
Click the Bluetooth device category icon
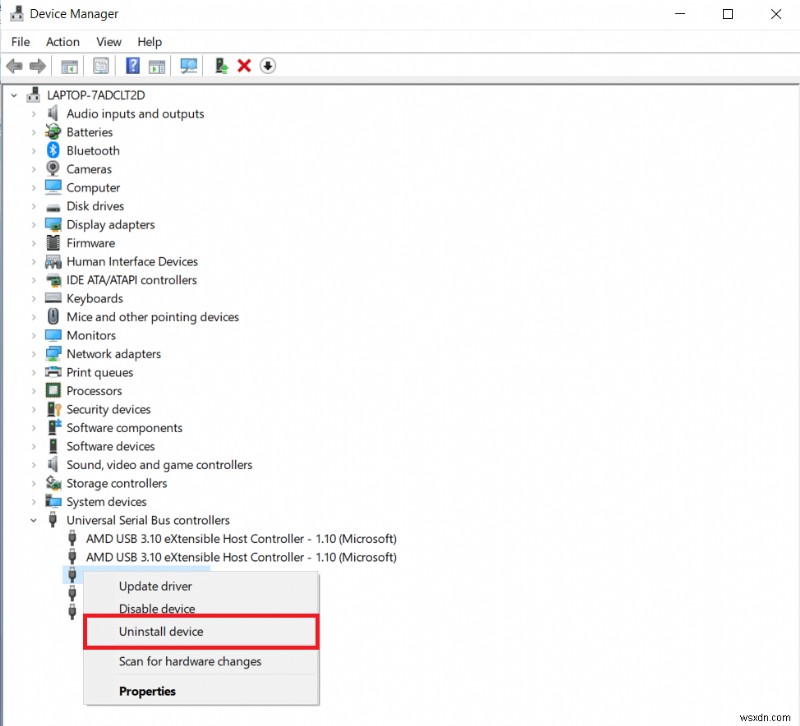(55, 150)
